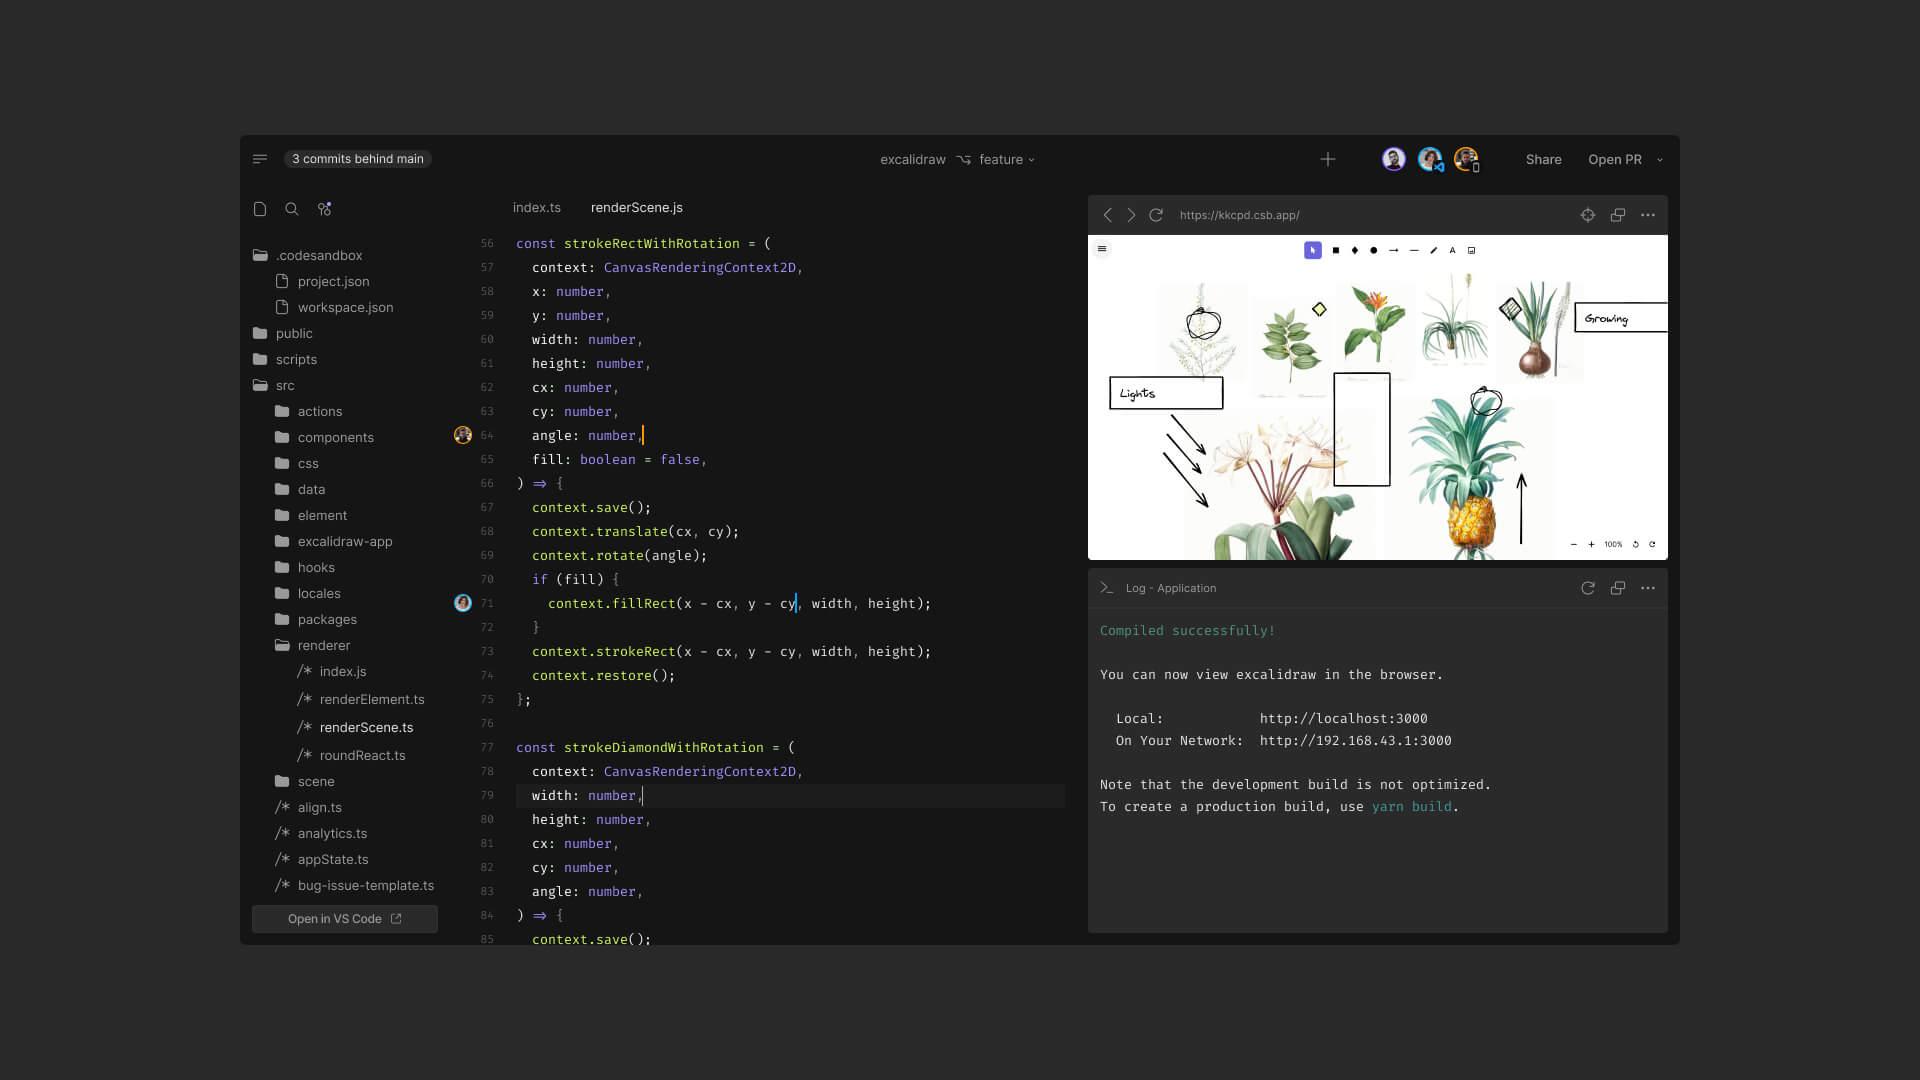Pick the Text tool in Excalidraw
Viewport: 1920px width, 1080px height.
(1452, 250)
